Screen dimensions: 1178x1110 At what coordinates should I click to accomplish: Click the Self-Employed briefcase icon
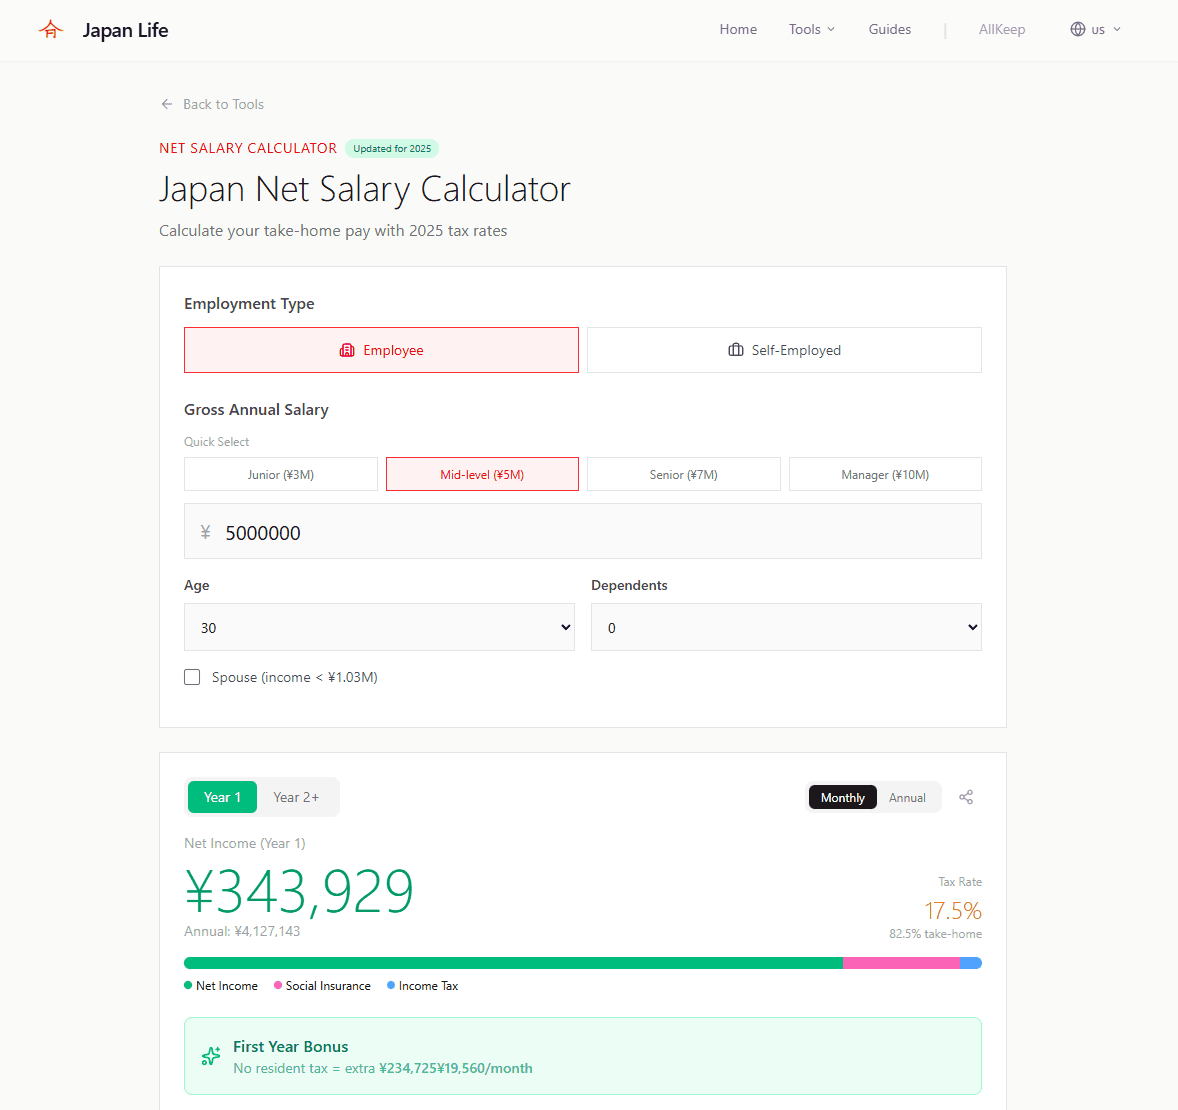[735, 350]
